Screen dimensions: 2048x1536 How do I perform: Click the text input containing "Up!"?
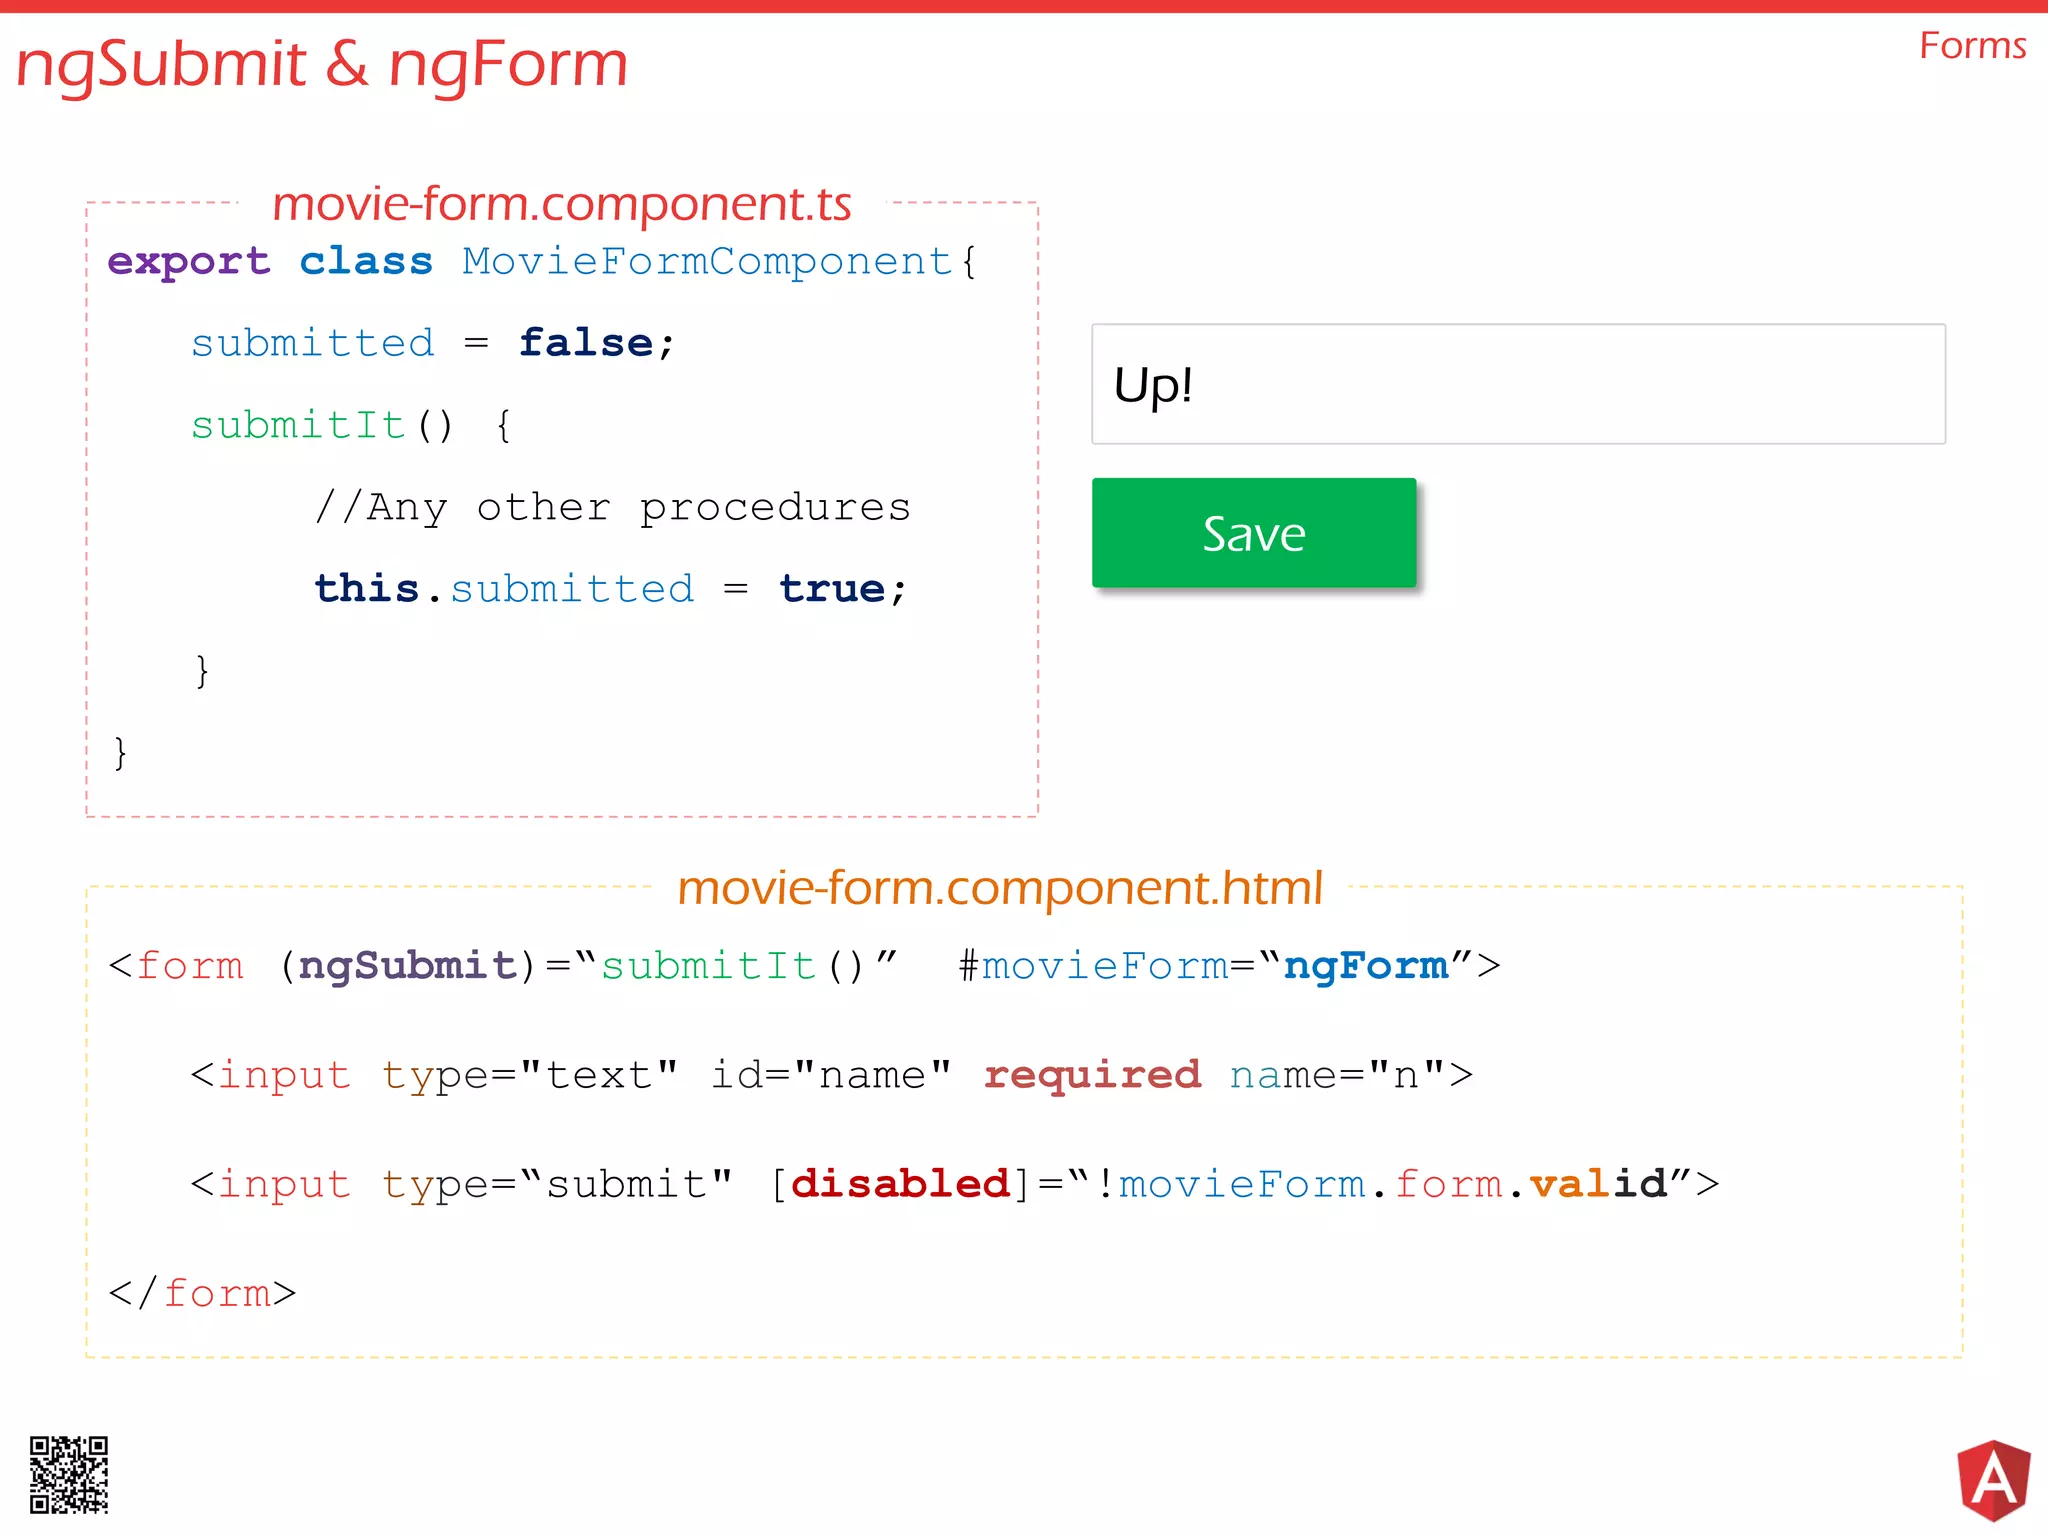tap(1518, 384)
